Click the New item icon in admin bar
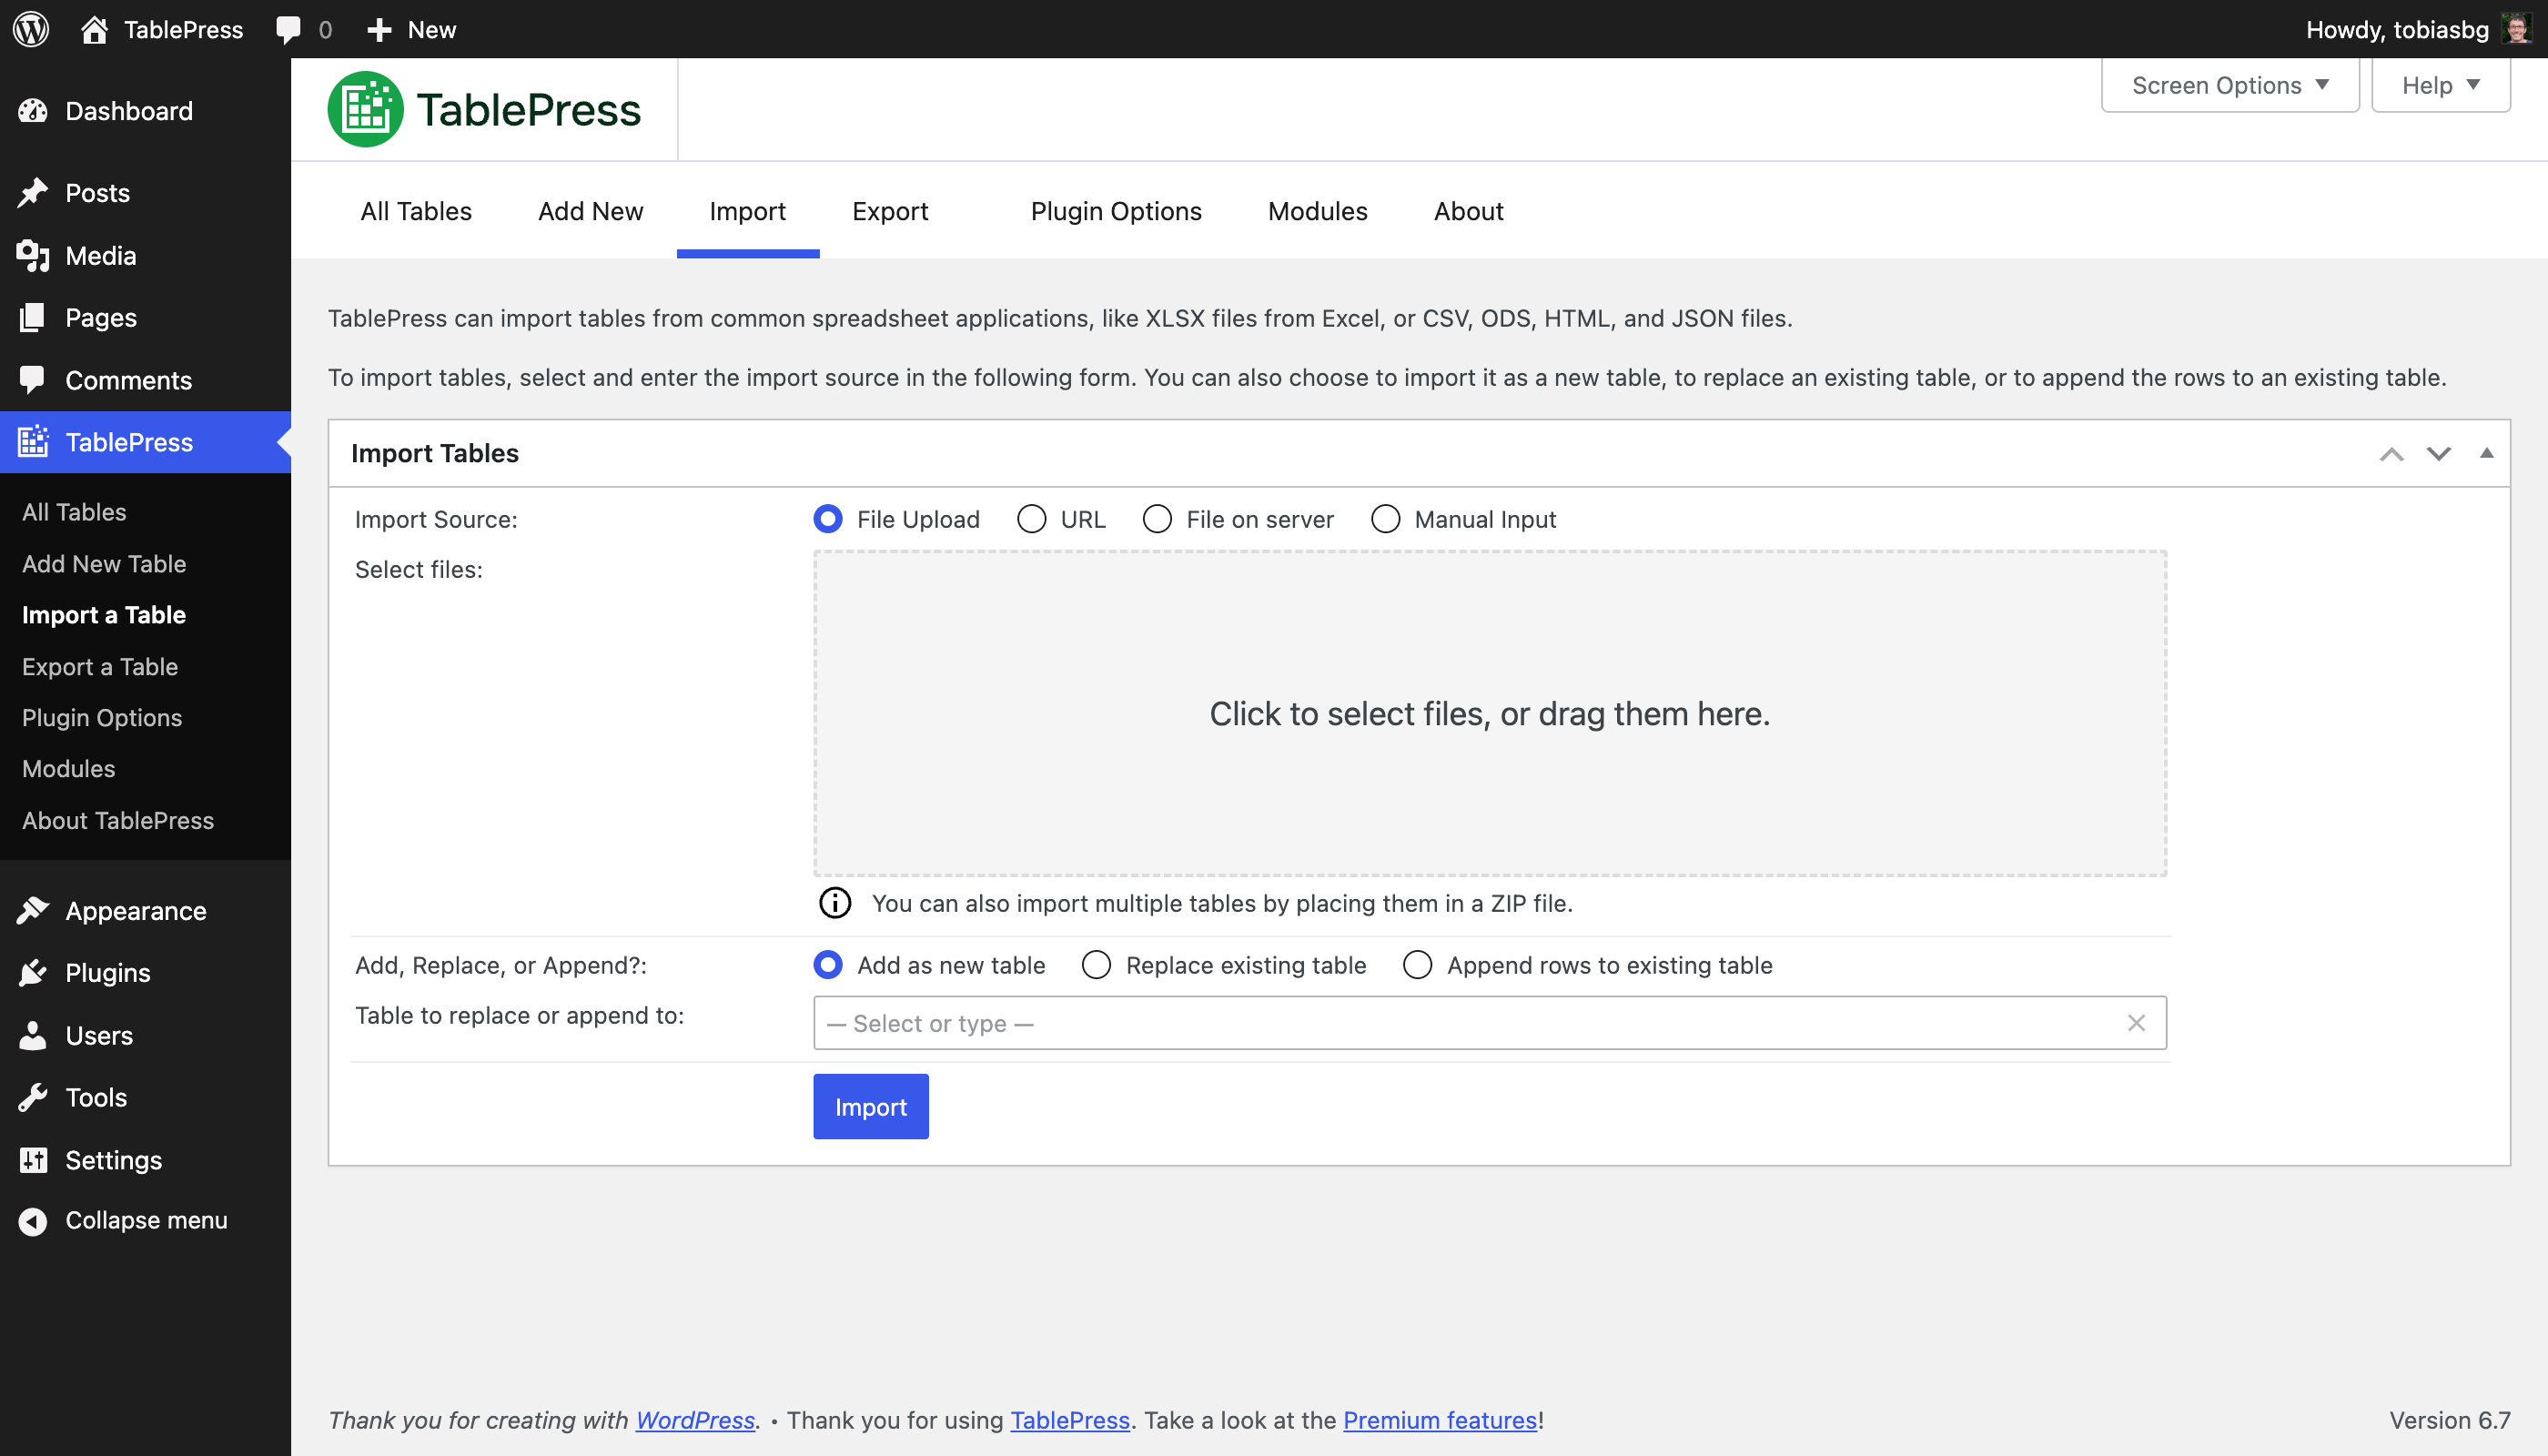 379,29
